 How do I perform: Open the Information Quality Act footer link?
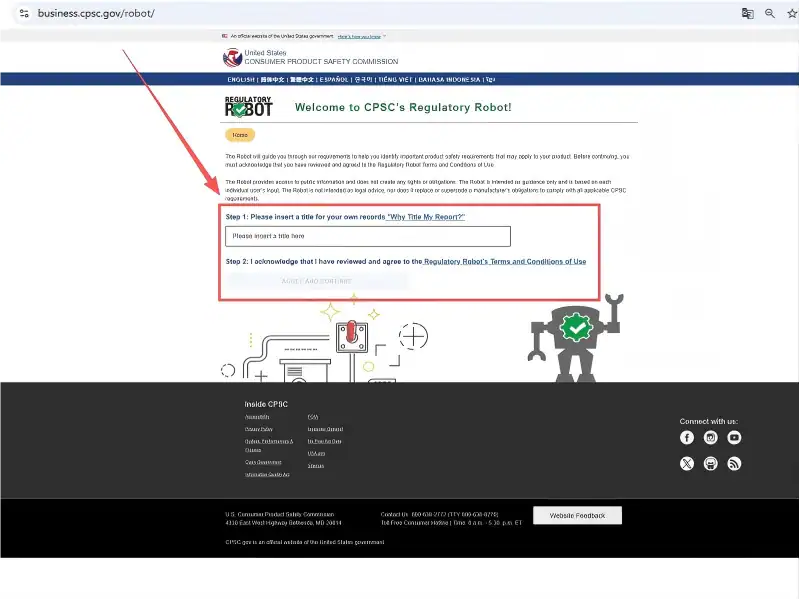pyautogui.click(x=267, y=474)
